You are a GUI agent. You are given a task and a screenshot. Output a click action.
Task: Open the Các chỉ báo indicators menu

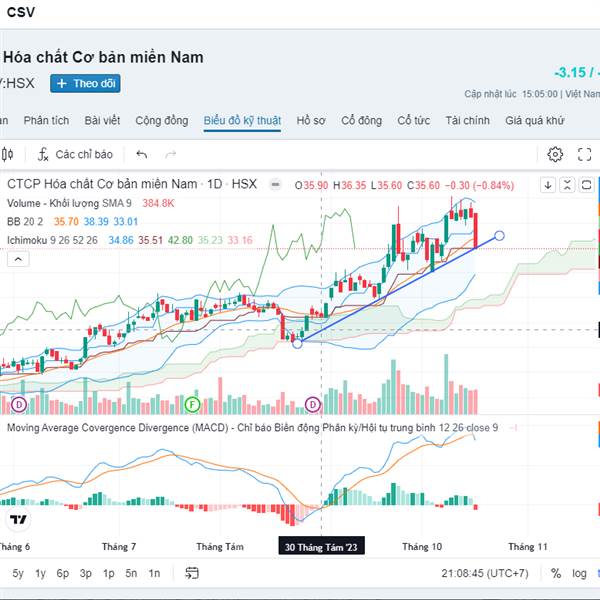pyautogui.click(x=75, y=155)
